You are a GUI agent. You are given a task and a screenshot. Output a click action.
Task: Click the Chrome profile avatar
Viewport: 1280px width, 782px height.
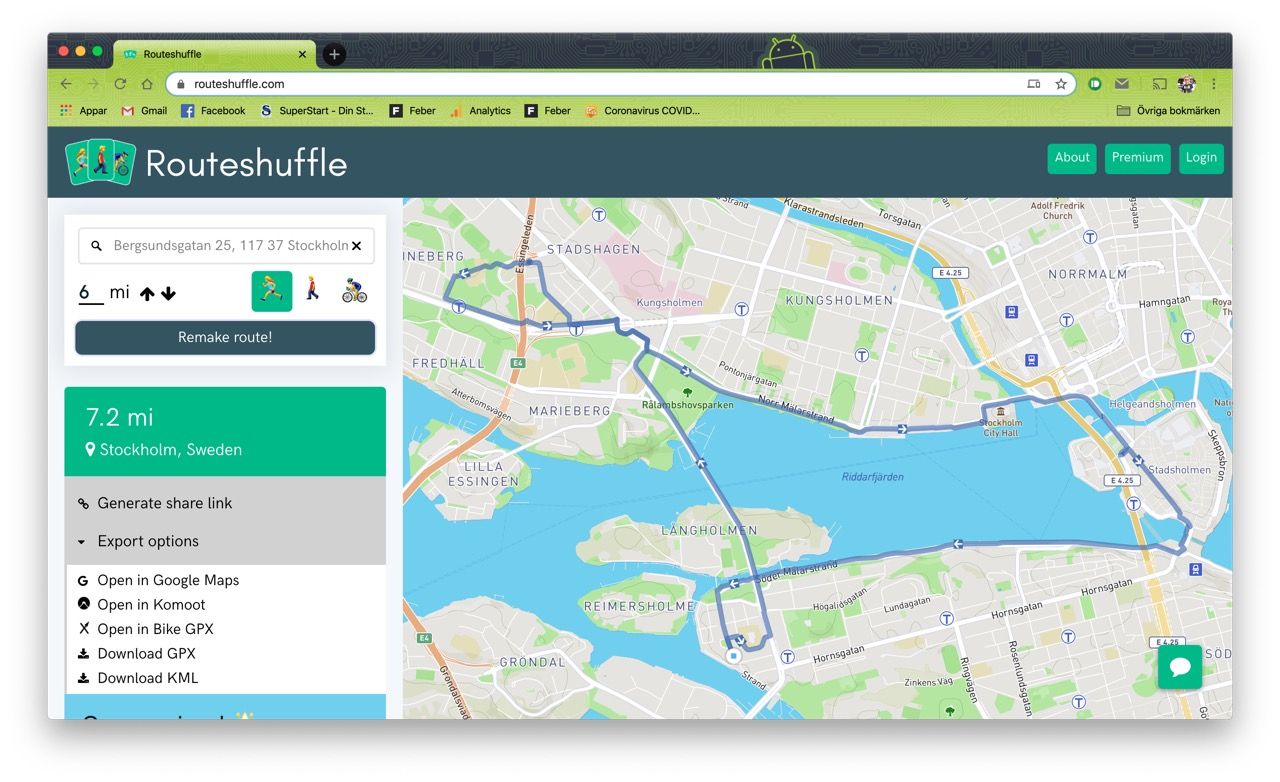pos(1187,84)
